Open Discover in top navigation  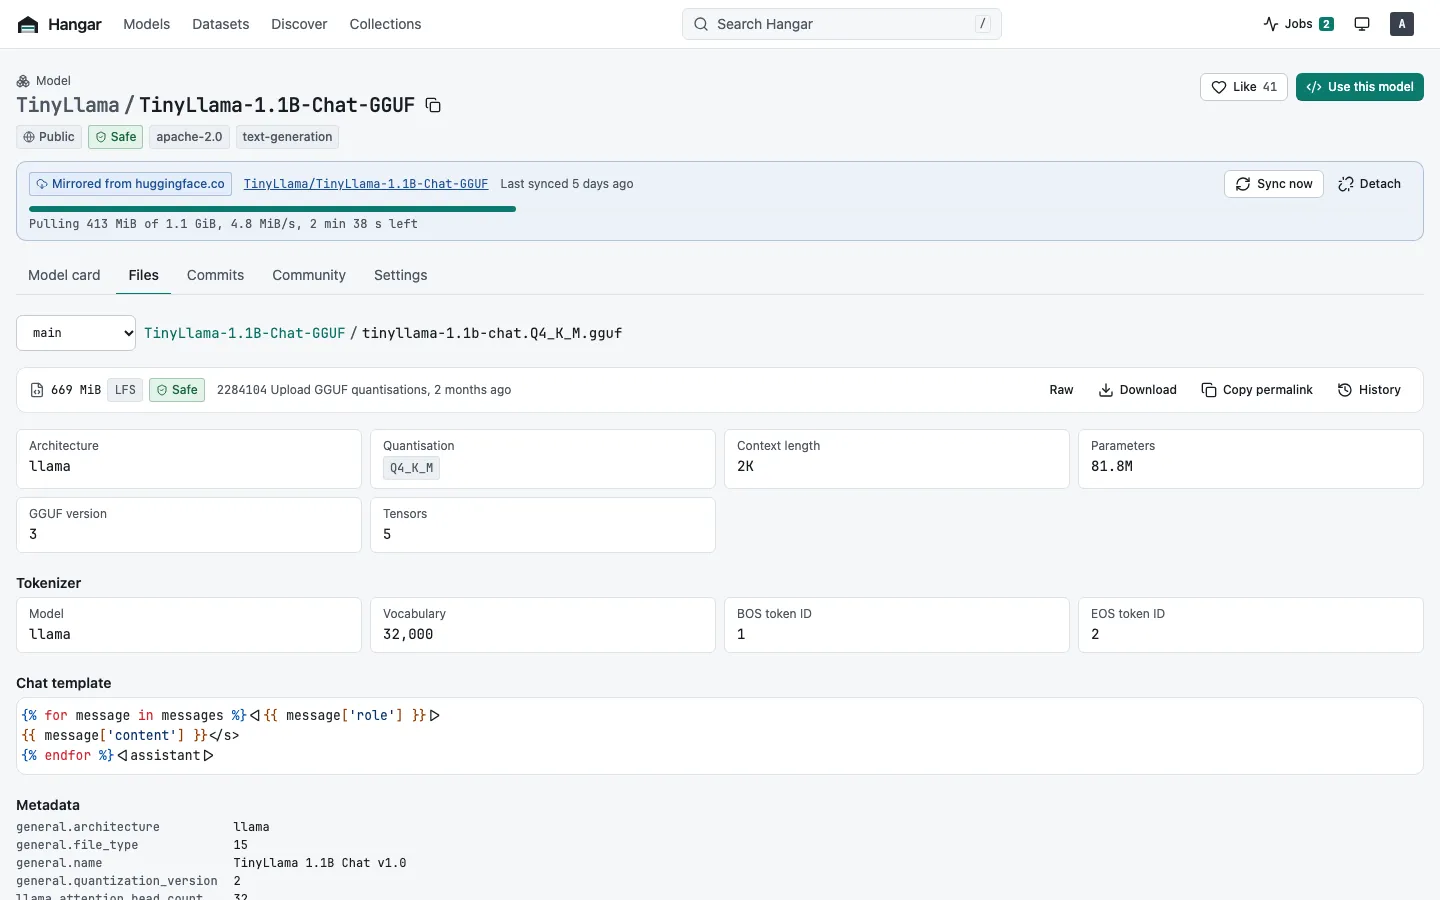[299, 24]
